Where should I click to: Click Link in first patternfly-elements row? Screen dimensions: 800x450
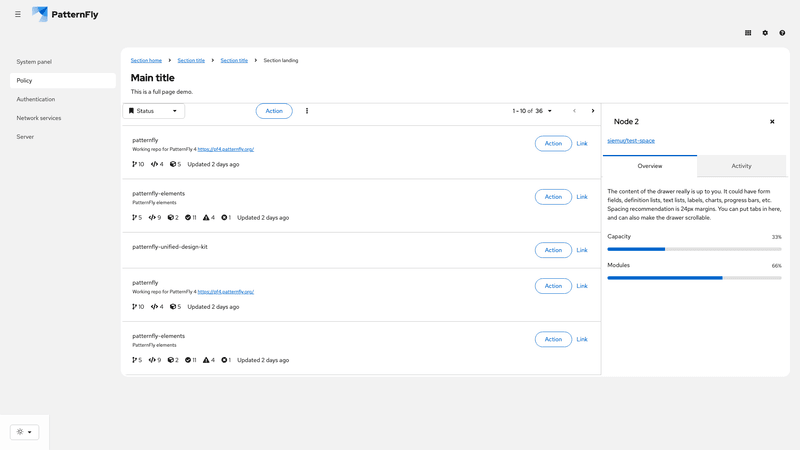click(582, 196)
